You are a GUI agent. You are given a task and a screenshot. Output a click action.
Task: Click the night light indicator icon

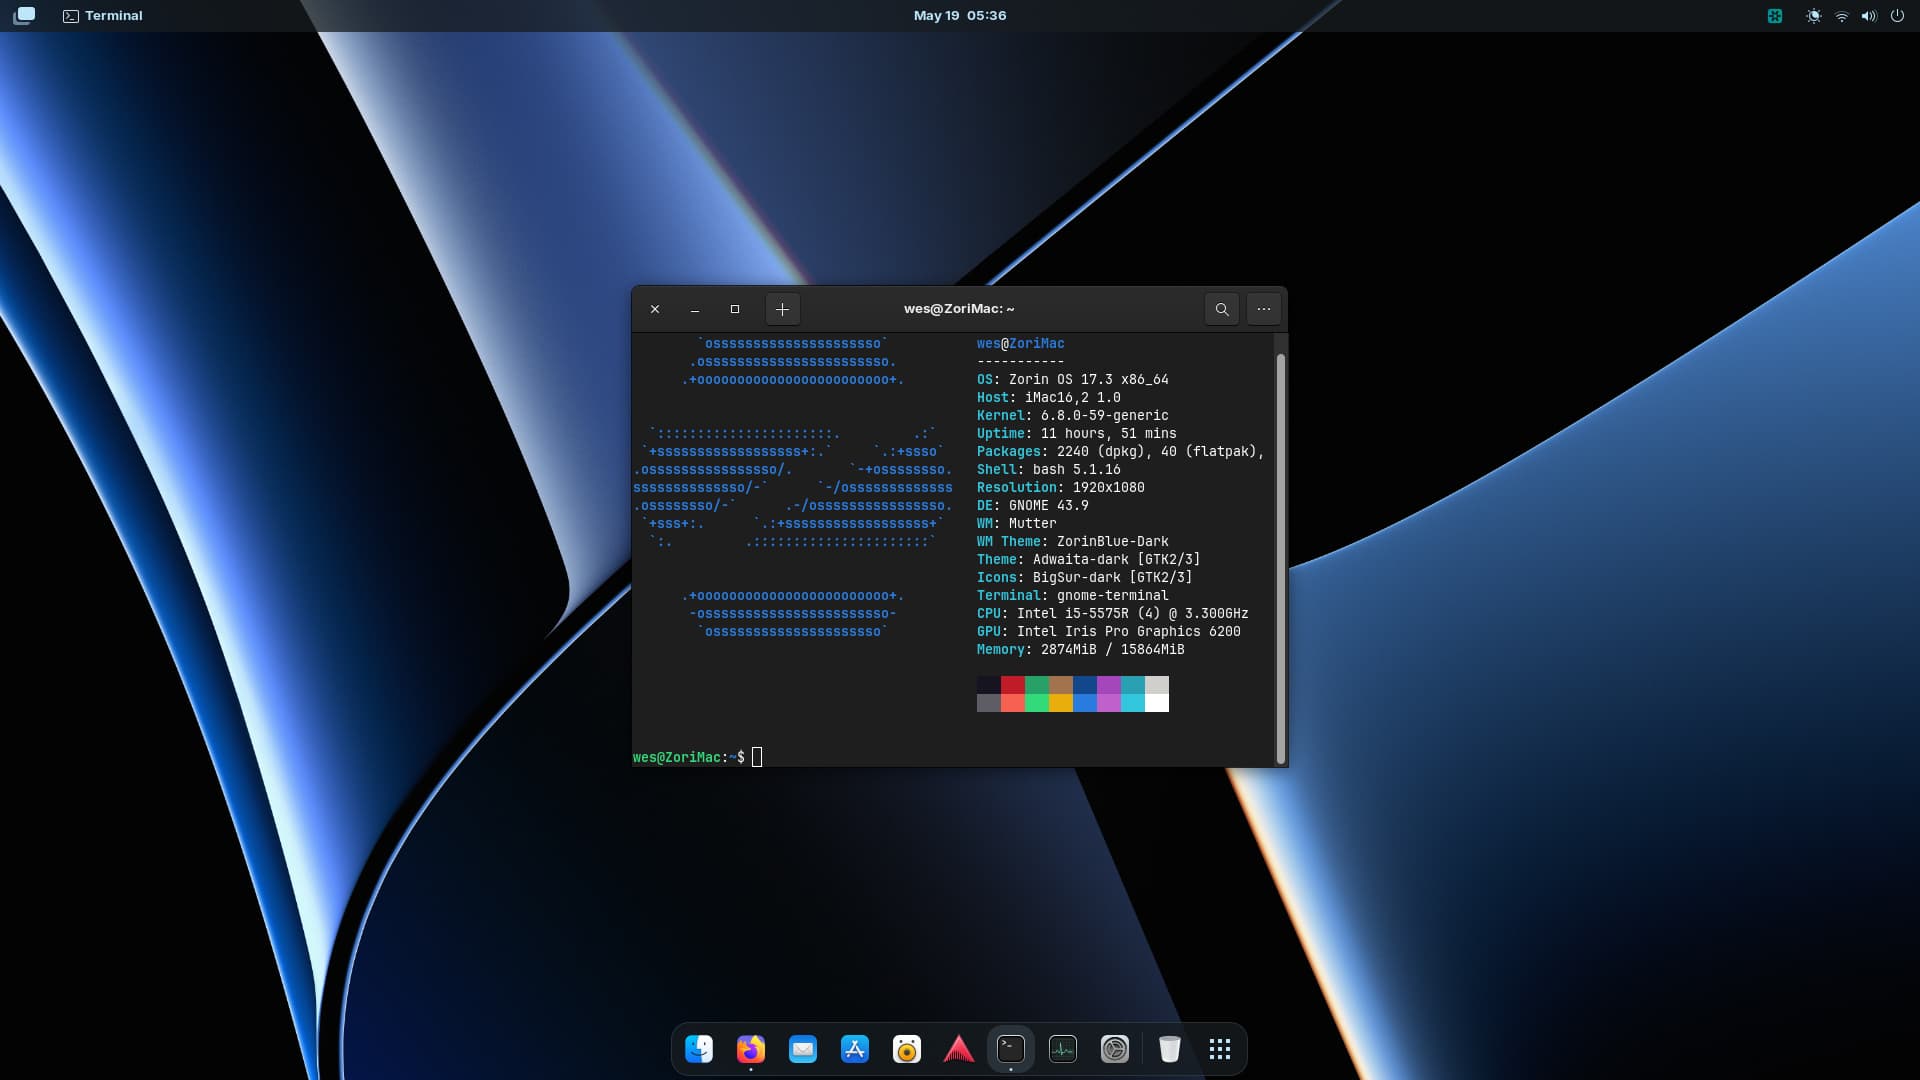tap(1813, 16)
